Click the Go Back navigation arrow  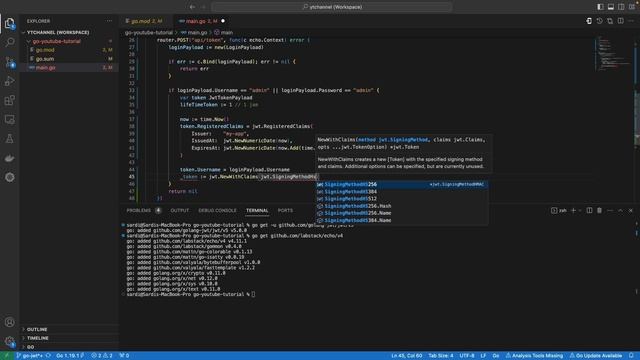coord(192,7)
